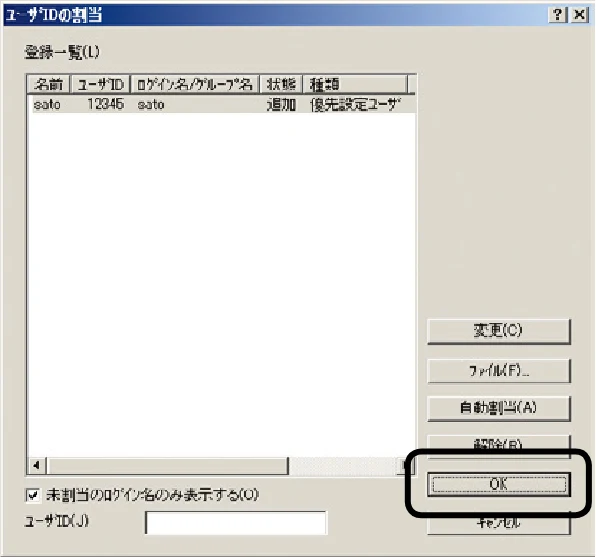Image resolution: width=596 pixels, height=557 pixels.
Task: Sort by ログイン名/グループ名 column header
Action: [195, 84]
